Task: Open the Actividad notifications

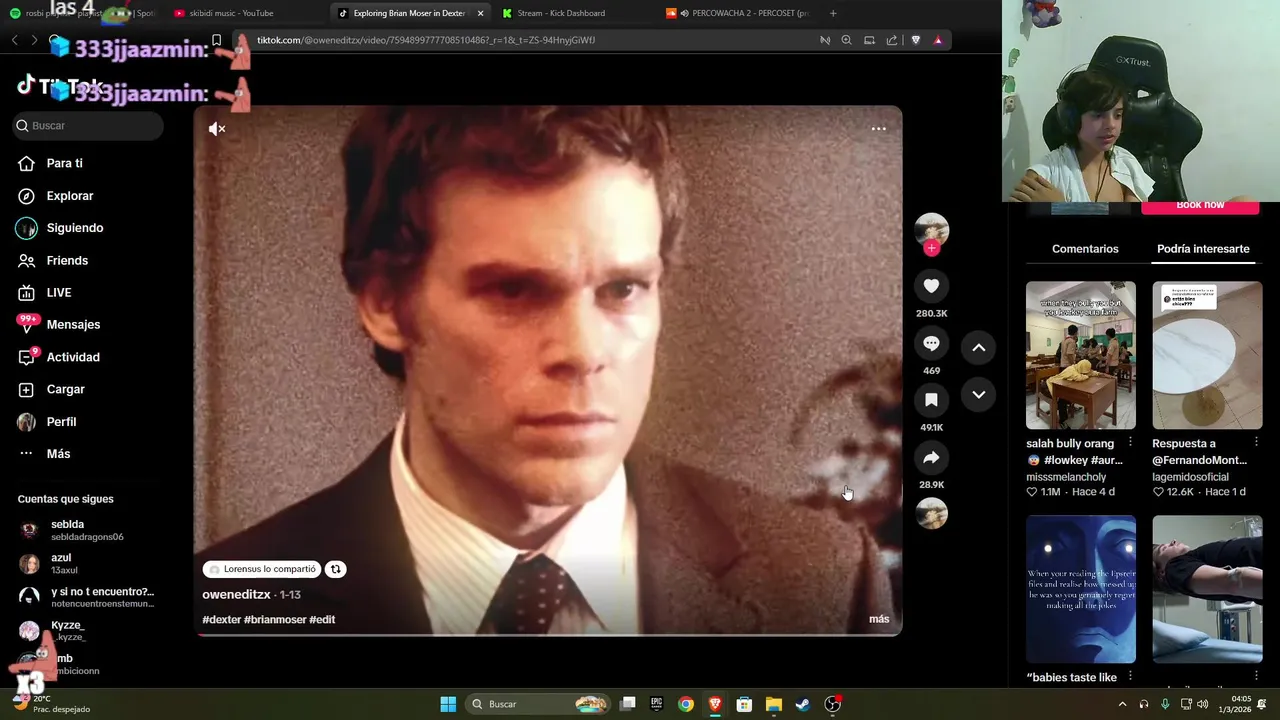Action: tap(72, 357)
